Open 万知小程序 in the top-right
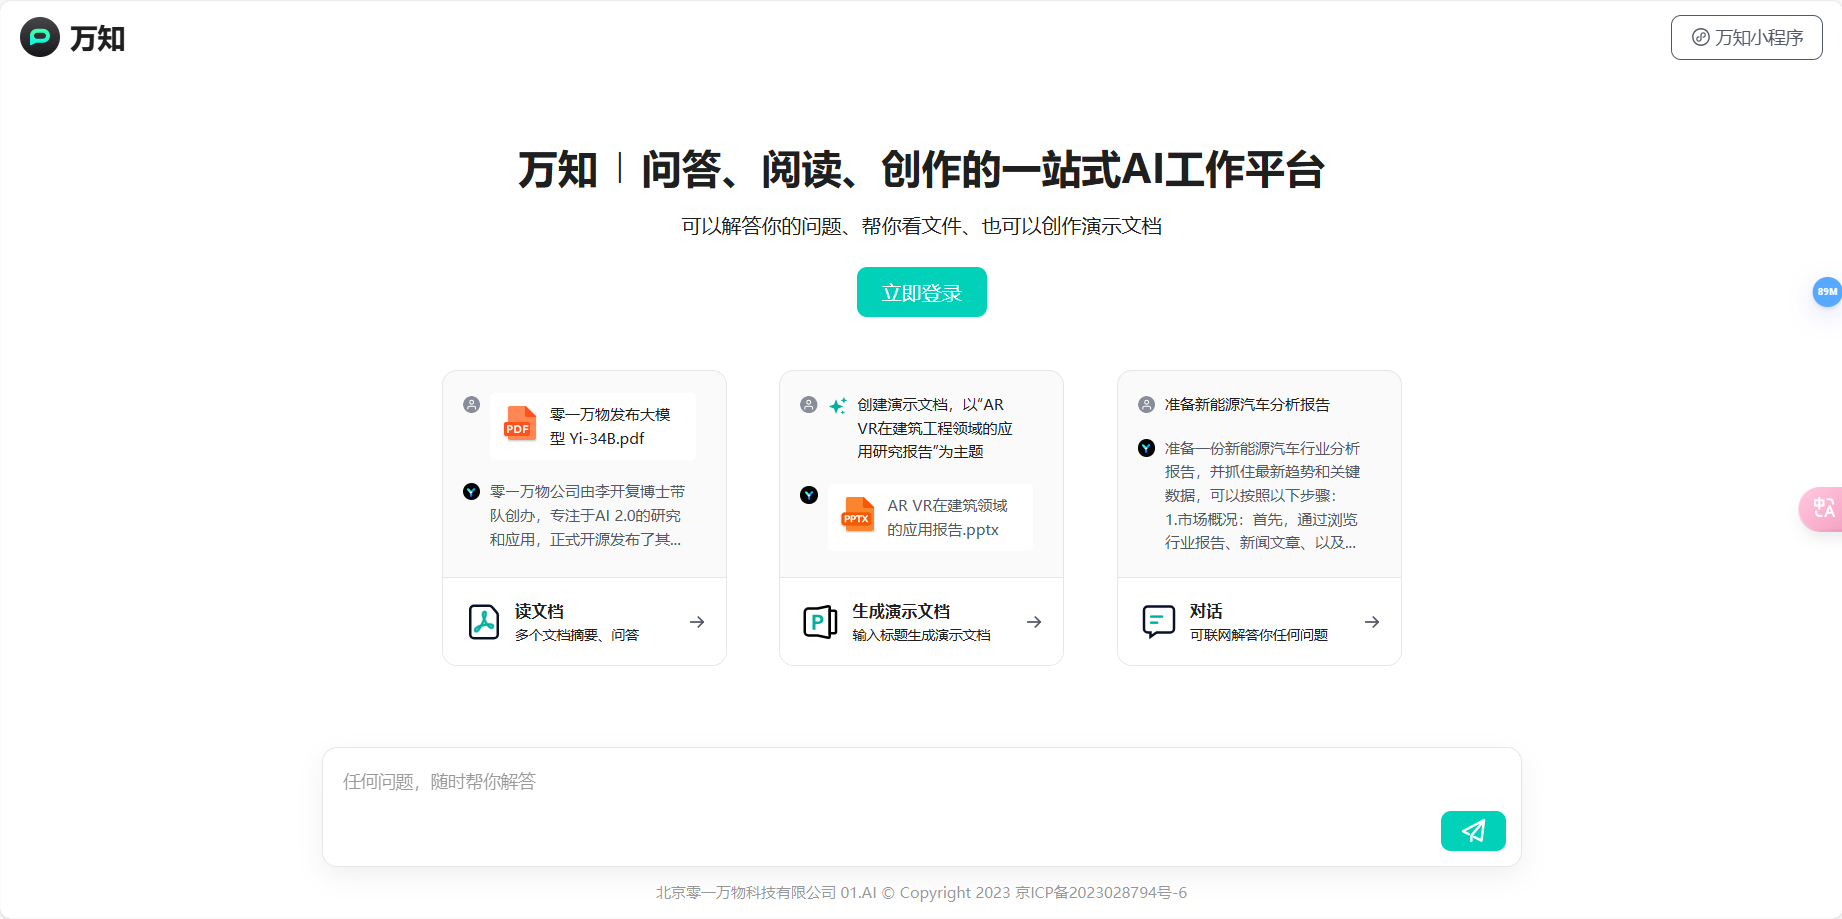 (x=1746, y=37)
